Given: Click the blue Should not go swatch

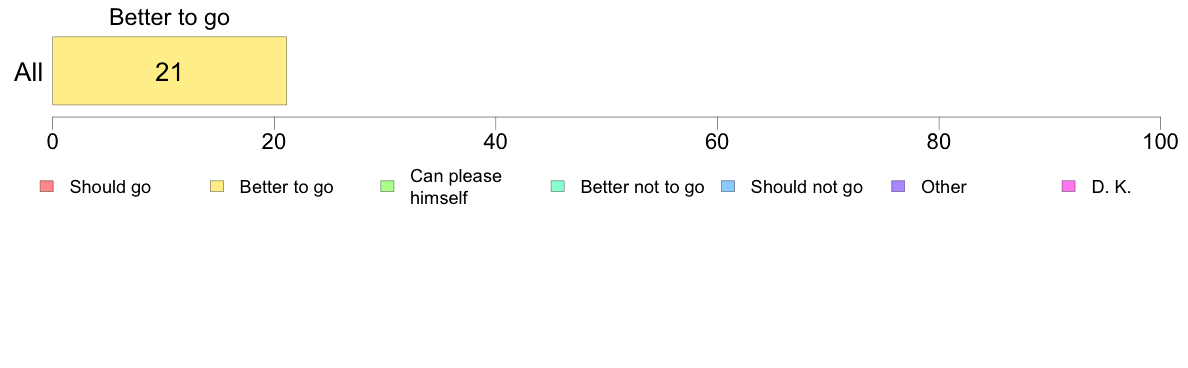Looking at the screenshot, I should tap(728, 186).
